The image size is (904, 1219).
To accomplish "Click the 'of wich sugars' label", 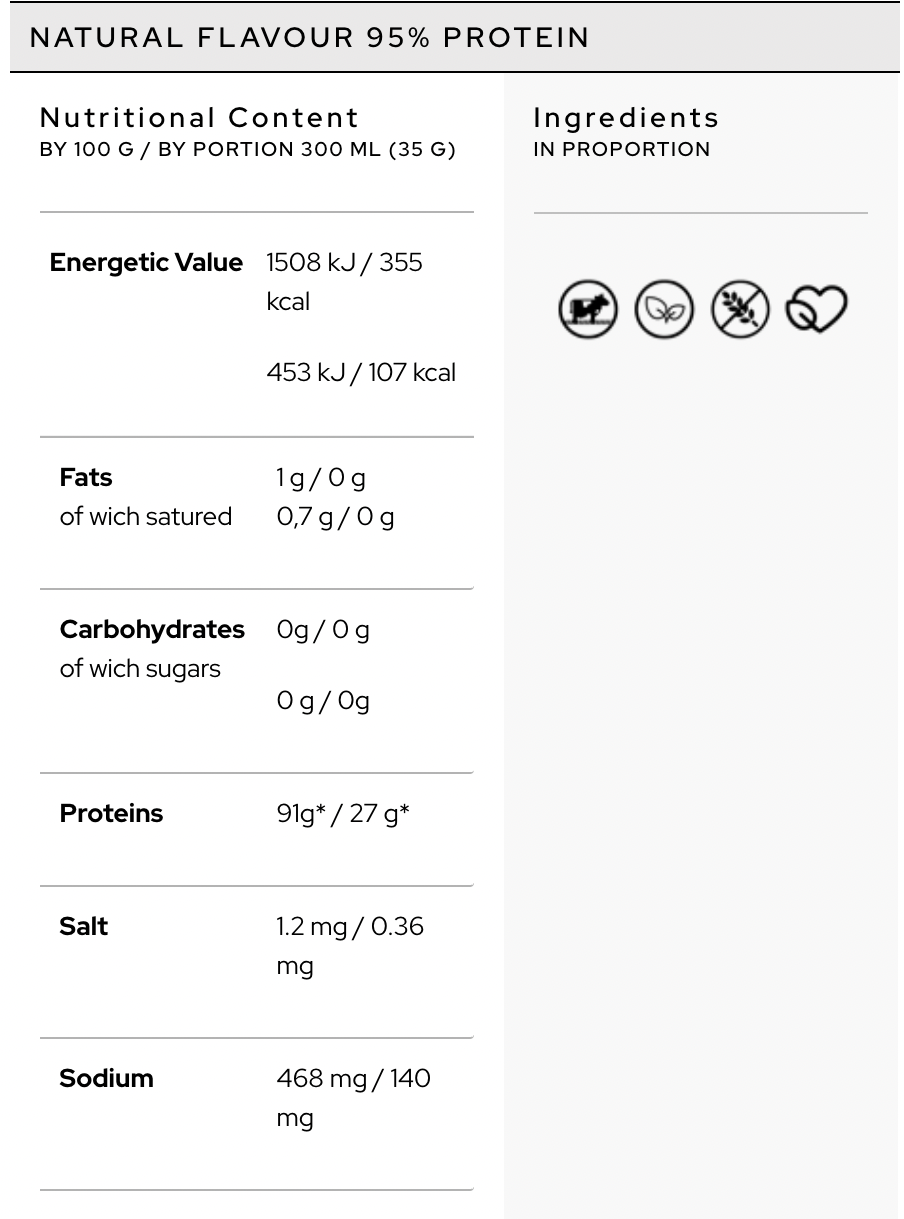I will [140, 669].
